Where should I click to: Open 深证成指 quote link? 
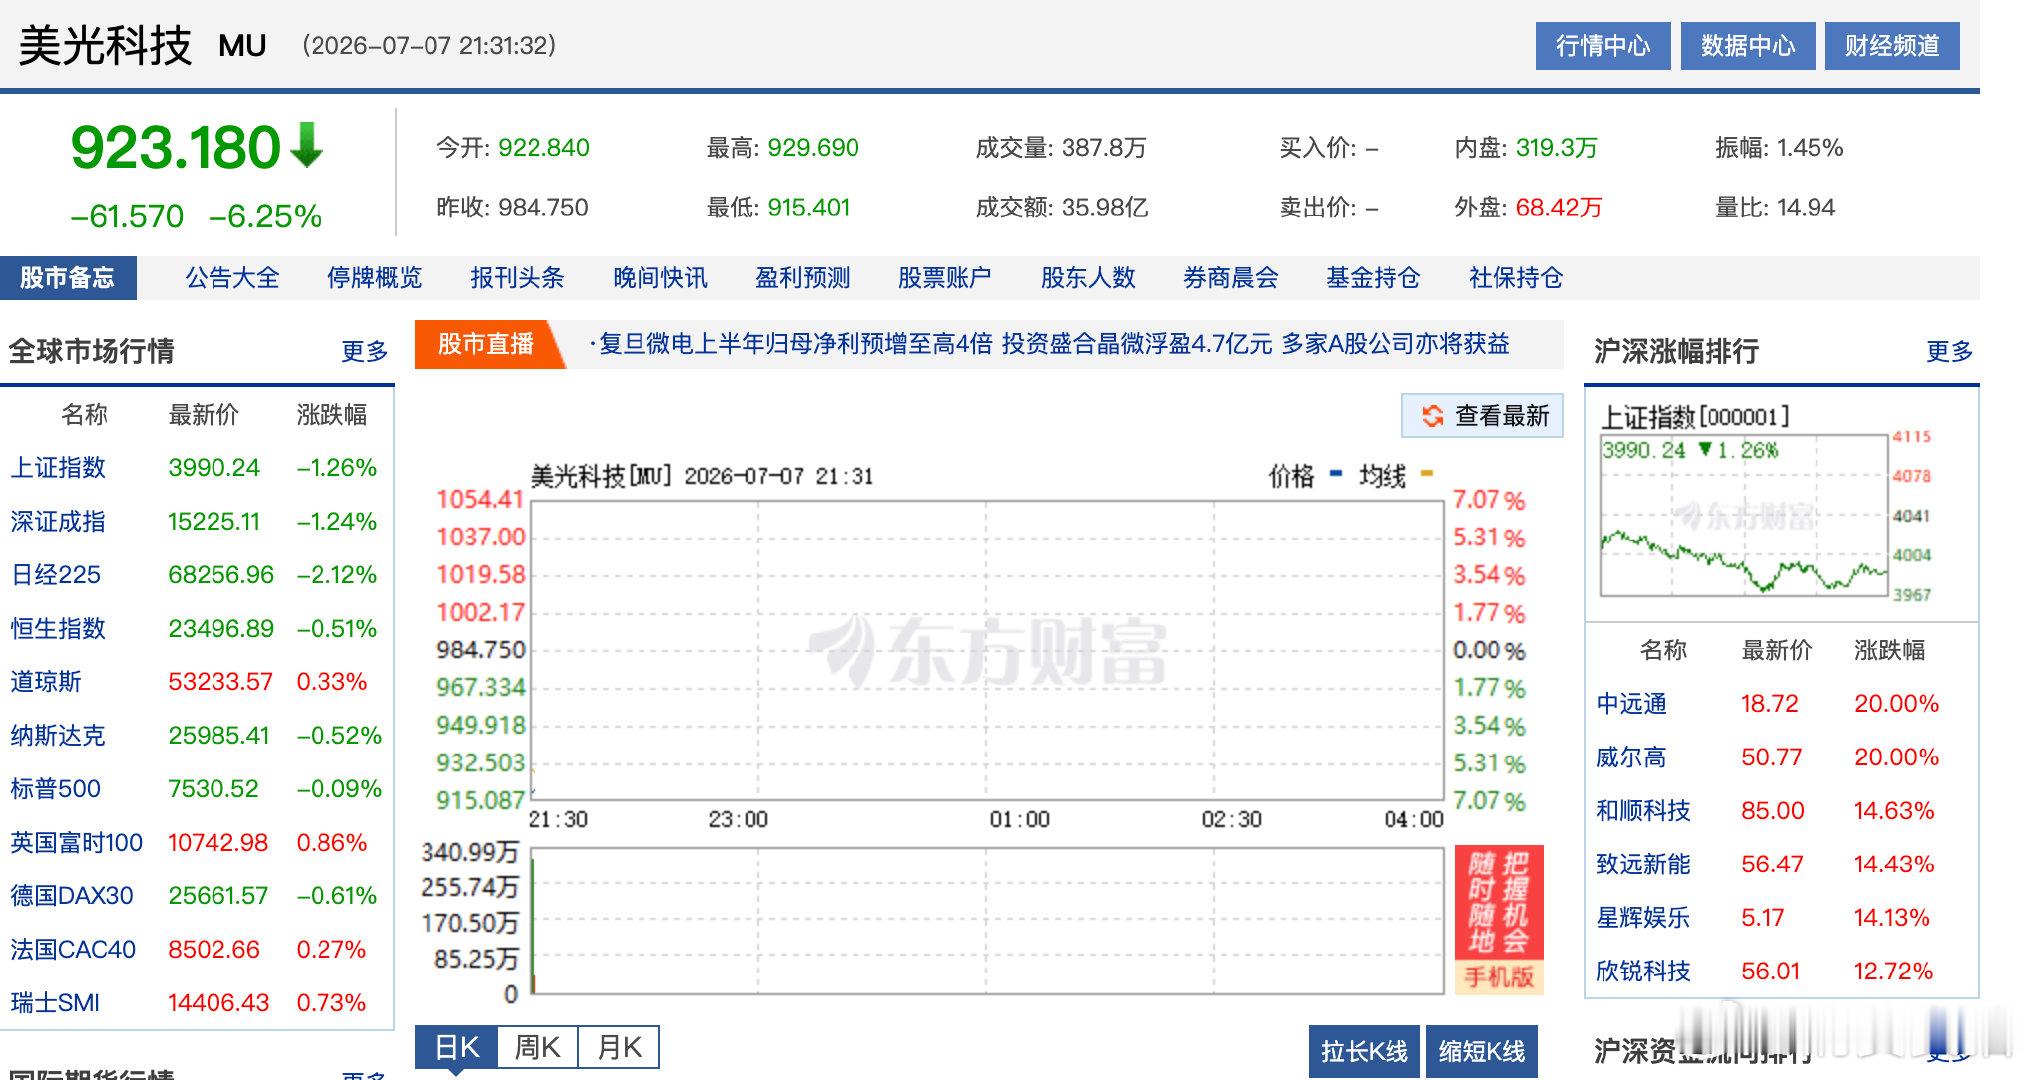pos(58,522)
